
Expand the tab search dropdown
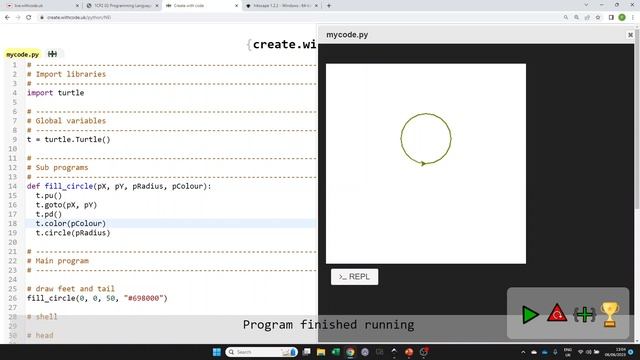pyautogui.click(x=587, y=5)
